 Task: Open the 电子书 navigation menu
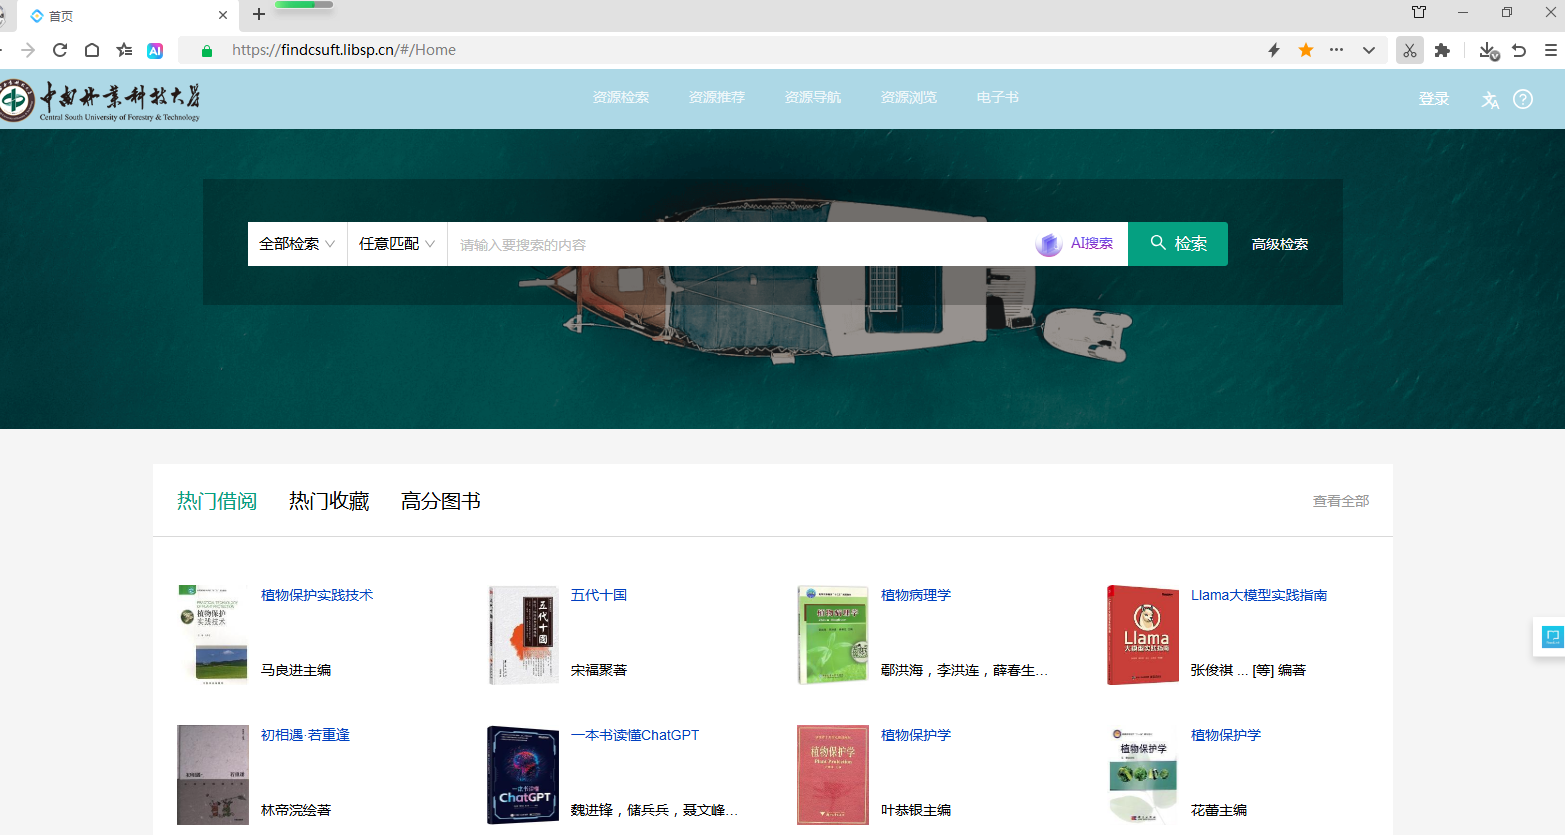[996, 97]
